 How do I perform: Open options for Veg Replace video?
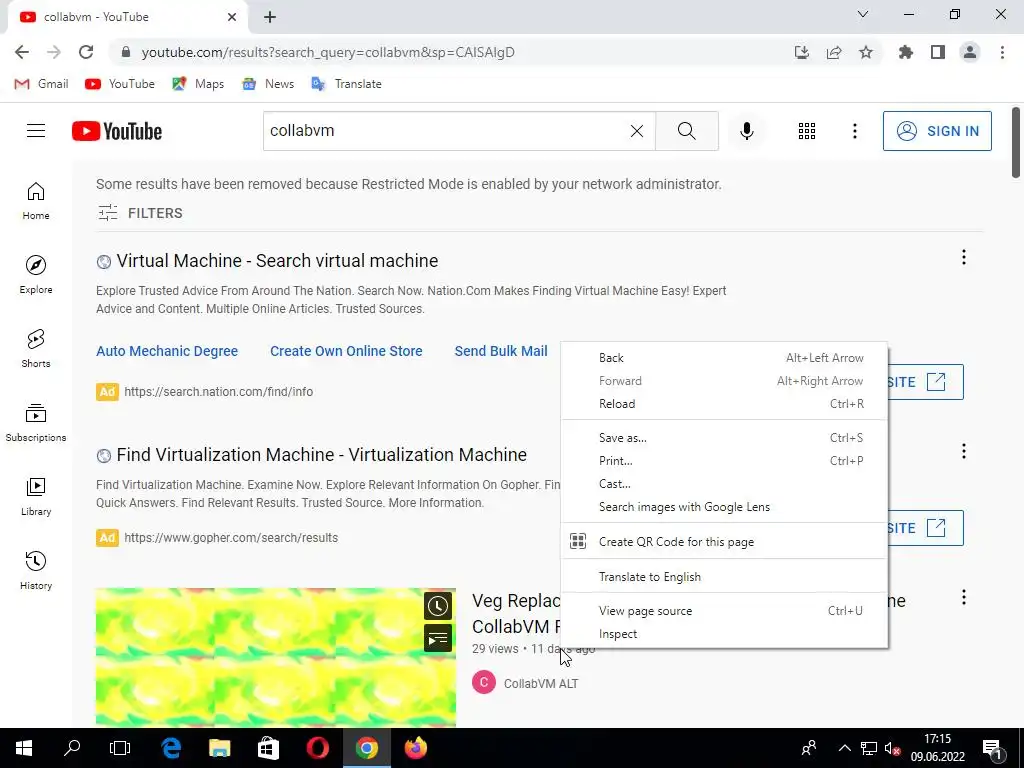(x=963, y=598)
